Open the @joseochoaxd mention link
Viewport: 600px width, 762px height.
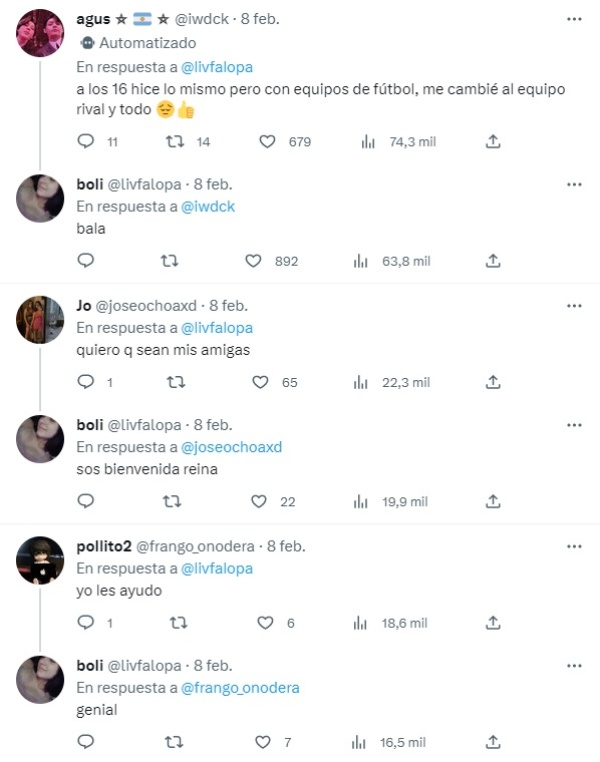(232, 447)
